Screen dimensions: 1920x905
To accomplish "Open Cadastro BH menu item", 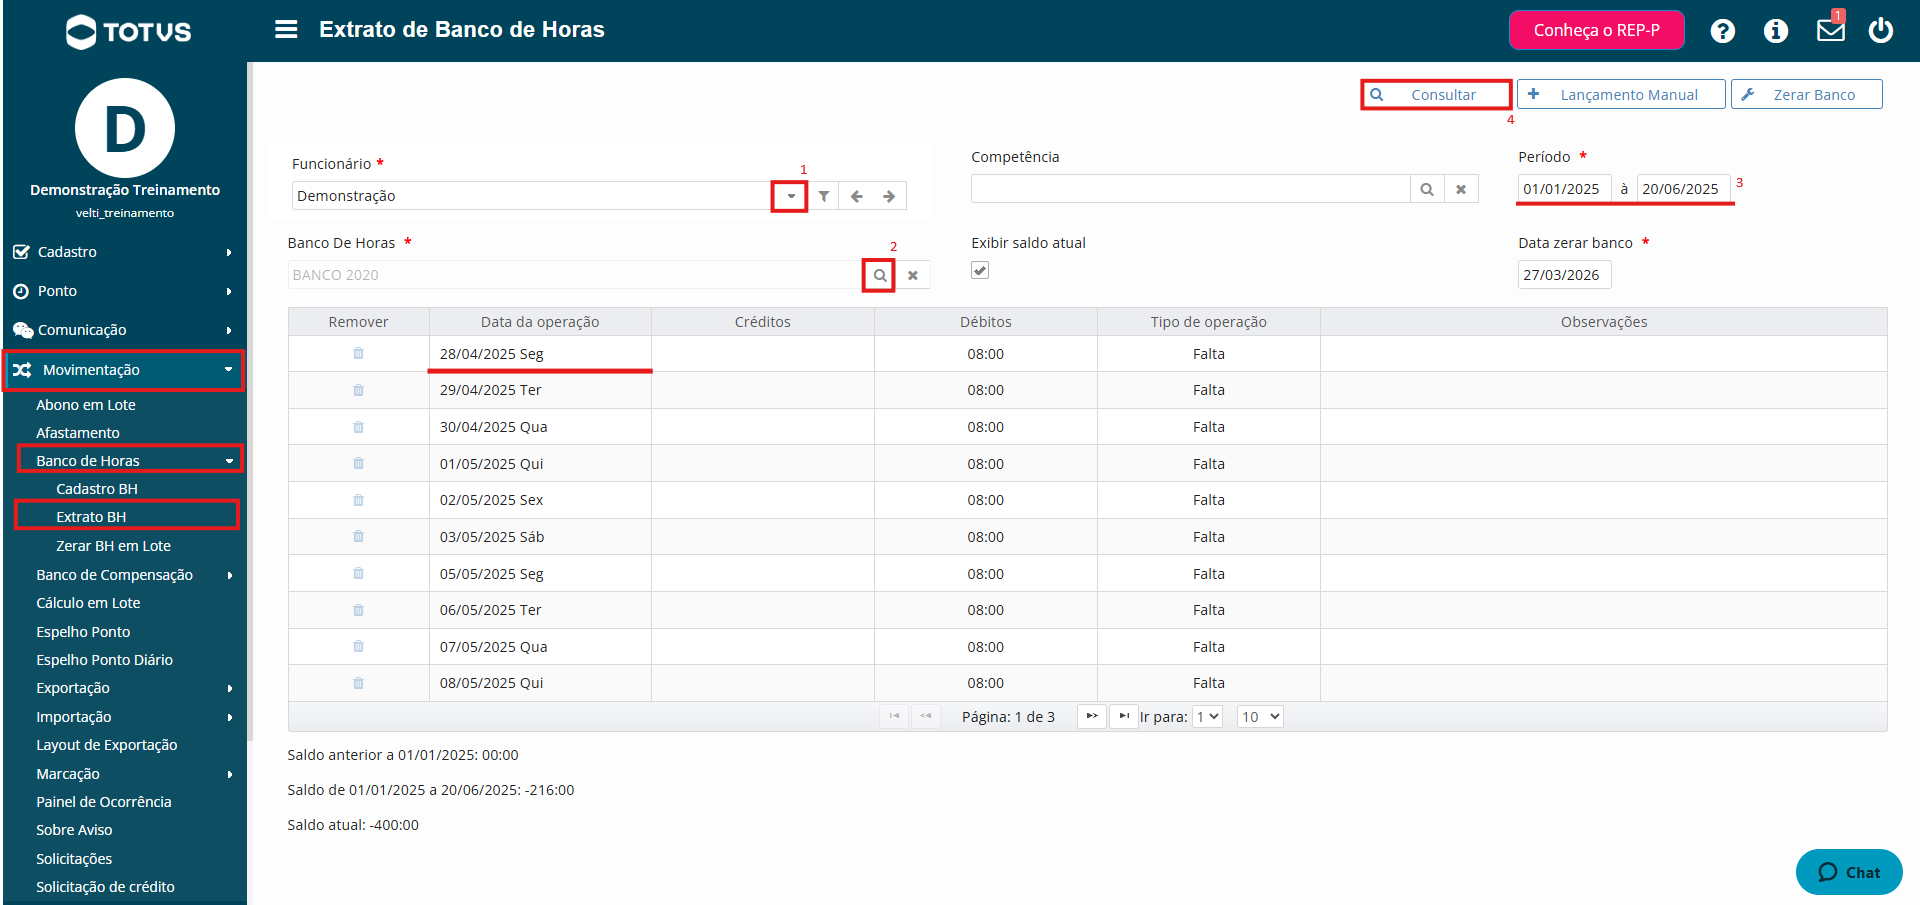I will tap(97, 489).
